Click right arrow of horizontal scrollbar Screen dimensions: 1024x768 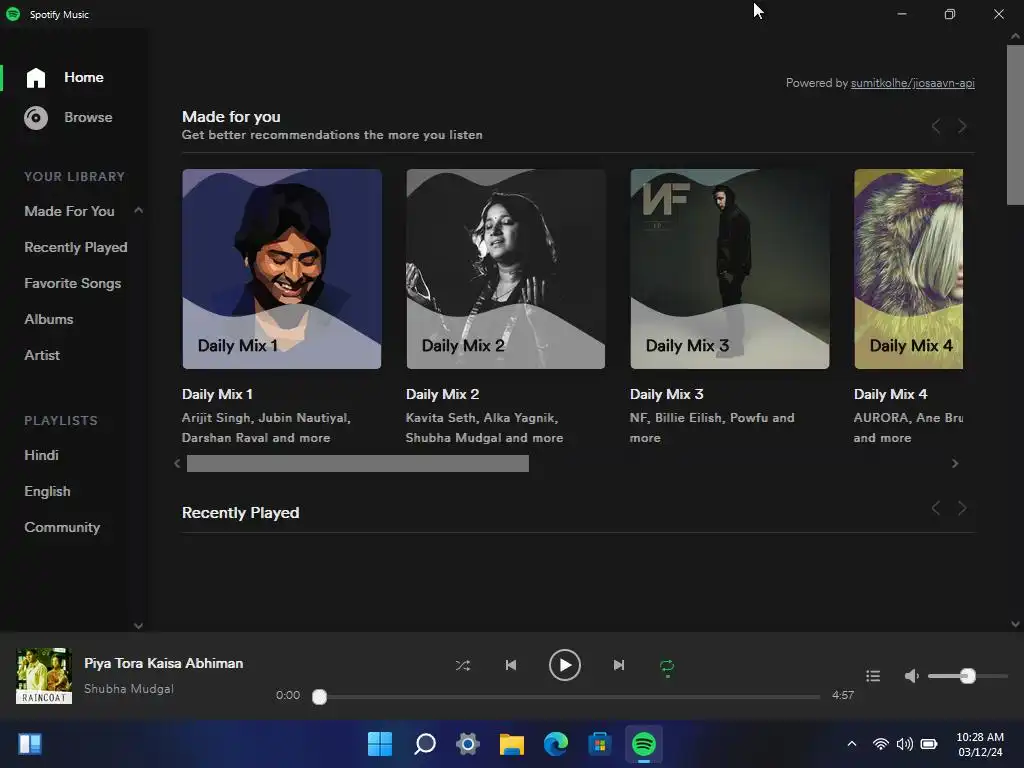click(955, 464)
